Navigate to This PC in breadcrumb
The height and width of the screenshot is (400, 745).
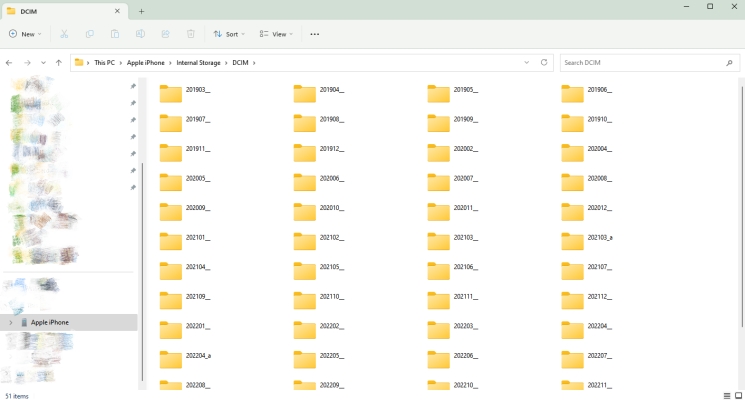tap(104, 62)
